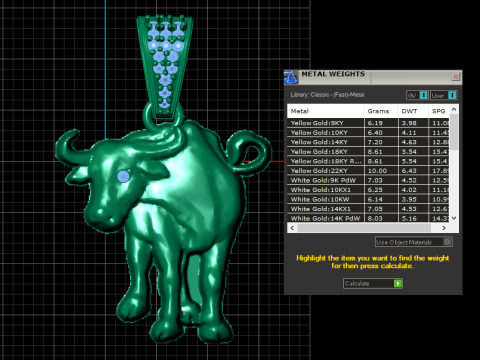Click the table's scroll up arrow

point(454,109)
